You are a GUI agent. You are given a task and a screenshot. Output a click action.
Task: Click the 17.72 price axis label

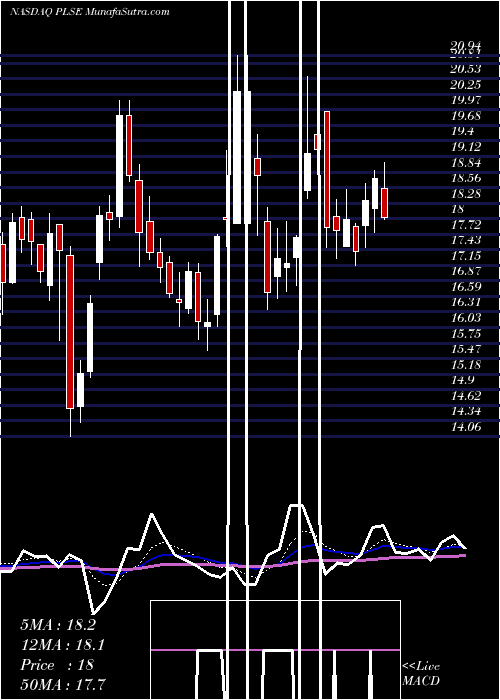[x=466, y=225]
